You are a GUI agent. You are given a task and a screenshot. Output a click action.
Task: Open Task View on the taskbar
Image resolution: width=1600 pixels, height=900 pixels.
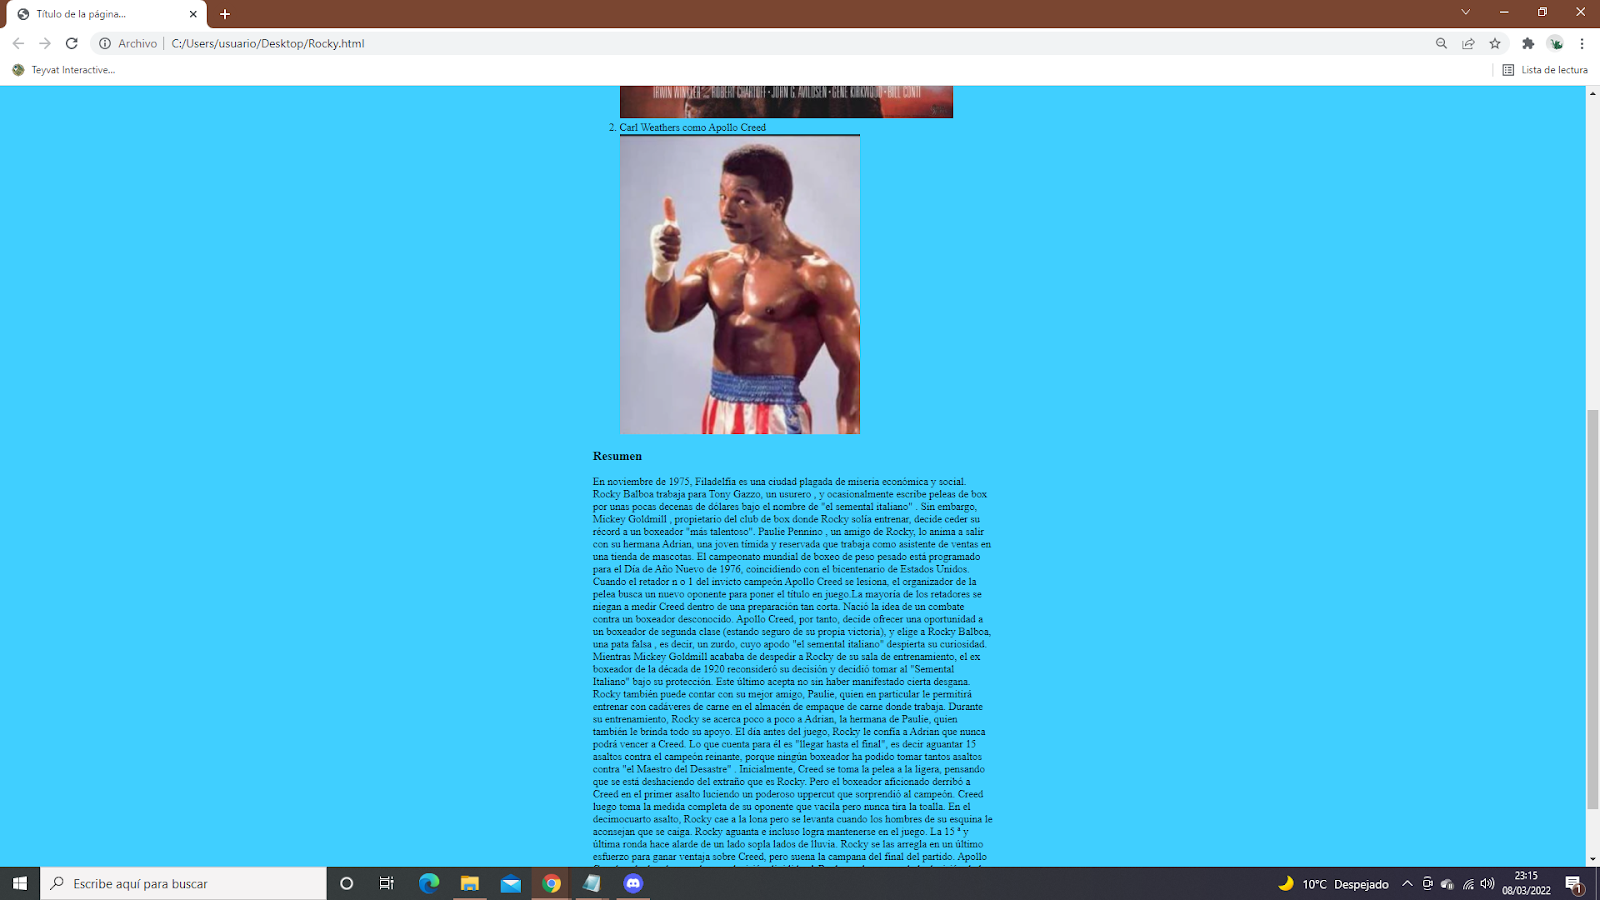click(387, 883)
